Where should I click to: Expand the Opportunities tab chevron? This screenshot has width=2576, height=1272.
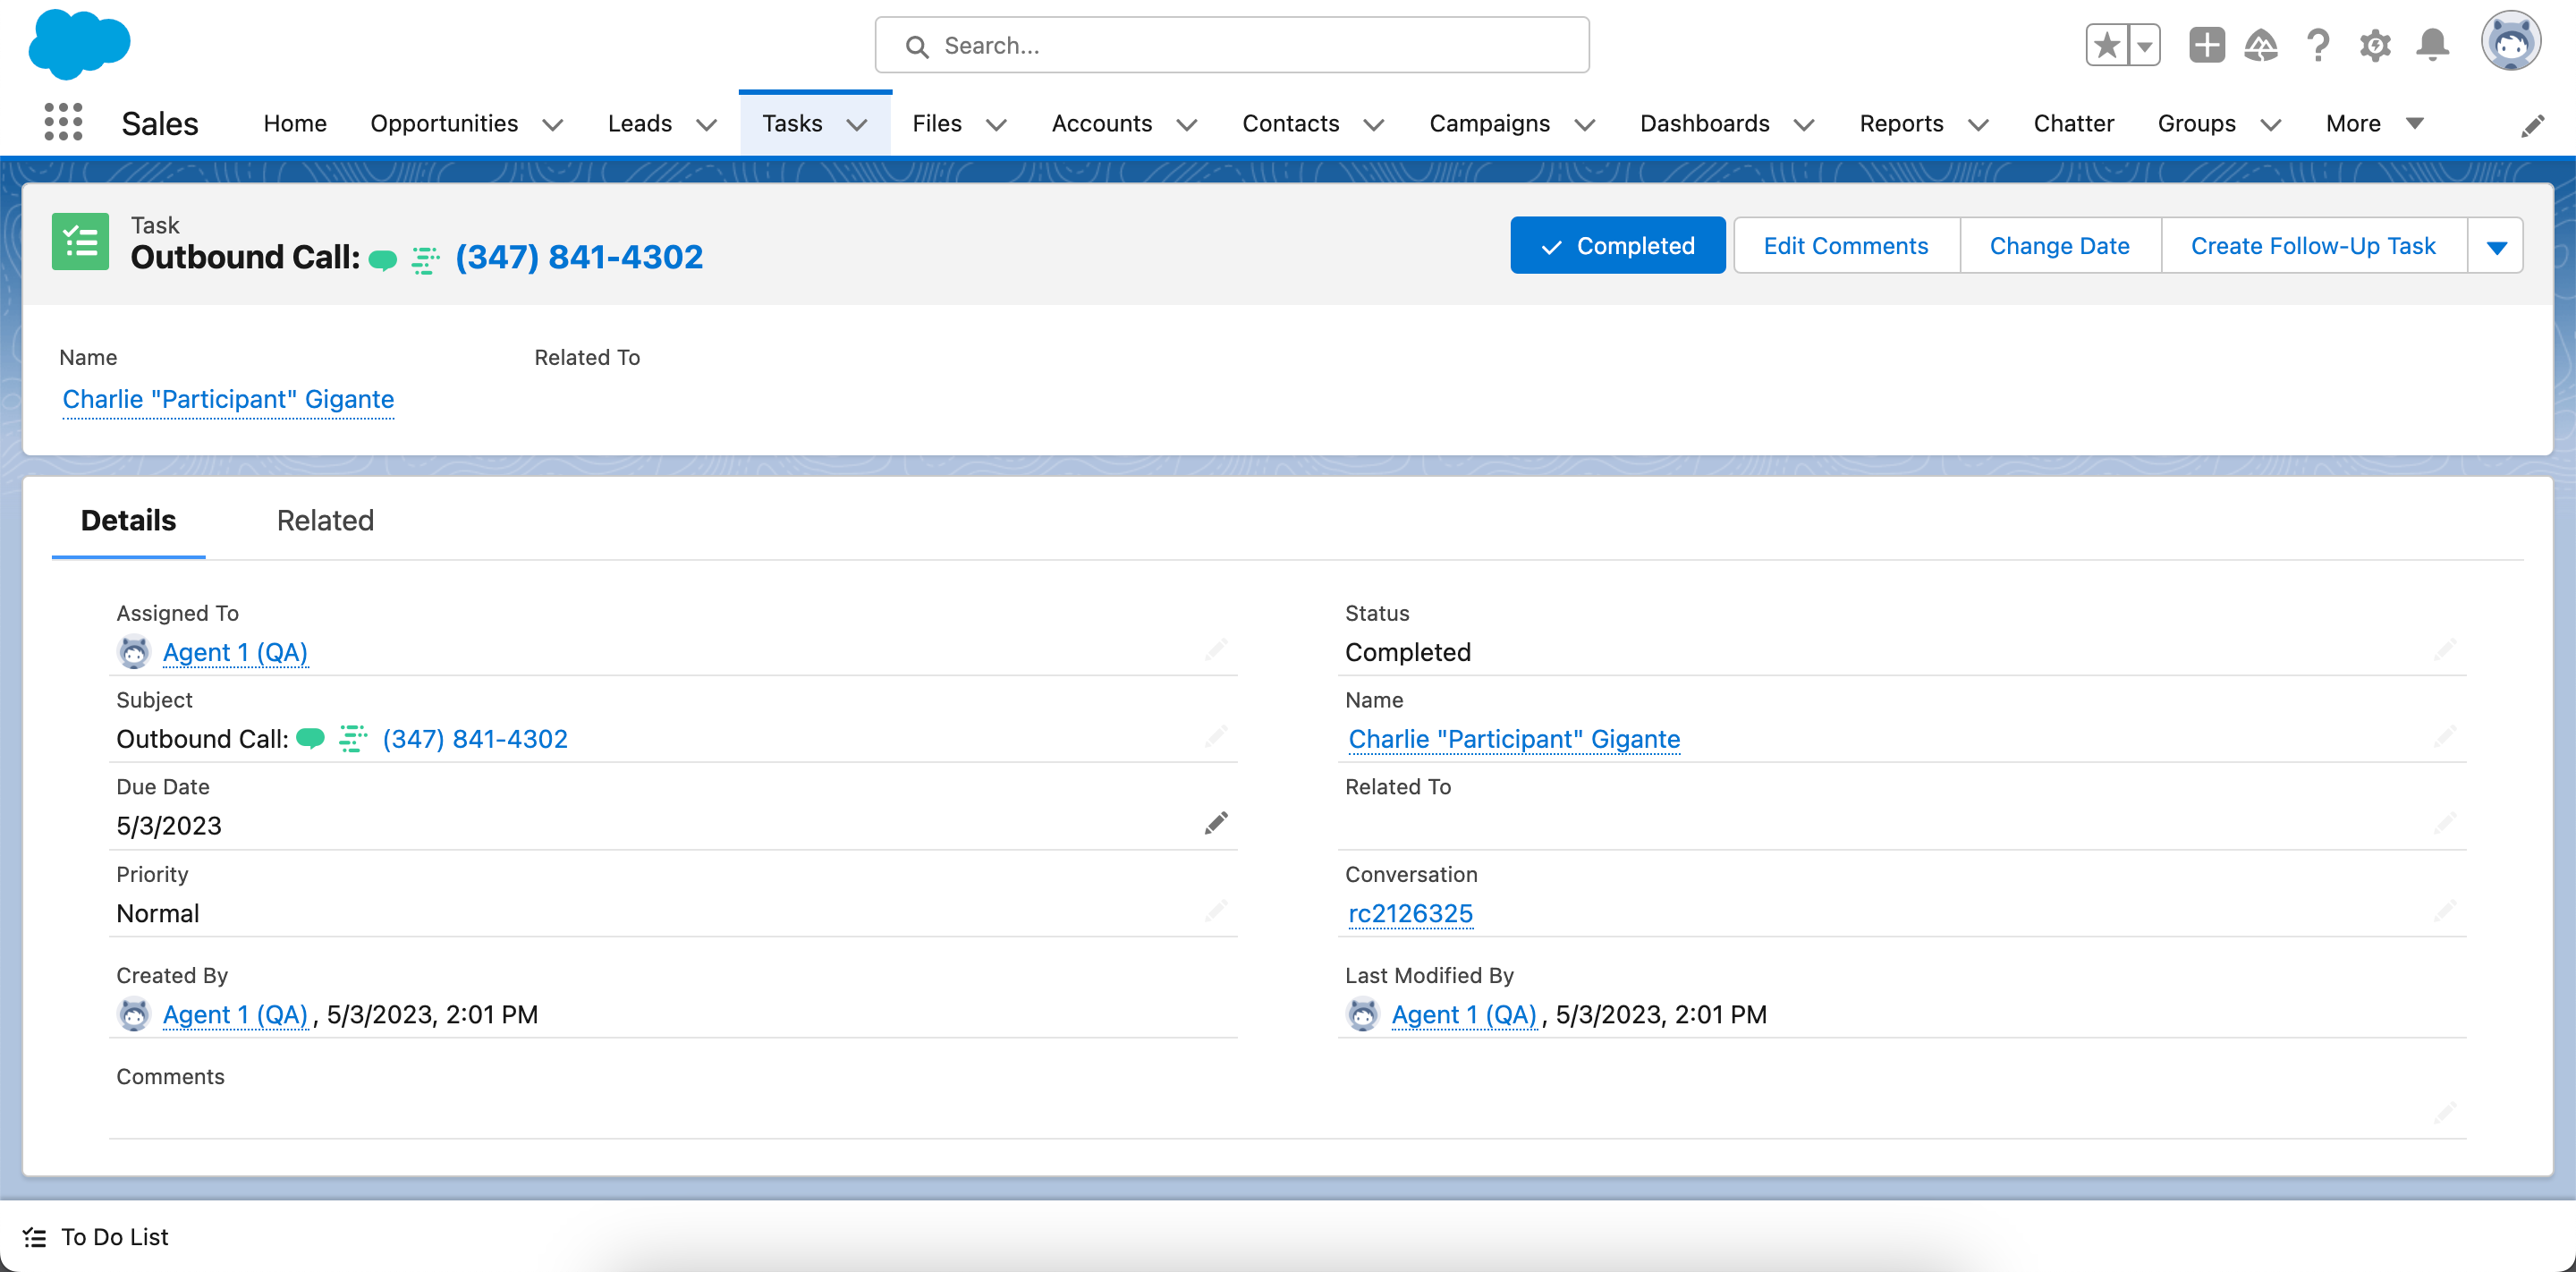(553, 124)
